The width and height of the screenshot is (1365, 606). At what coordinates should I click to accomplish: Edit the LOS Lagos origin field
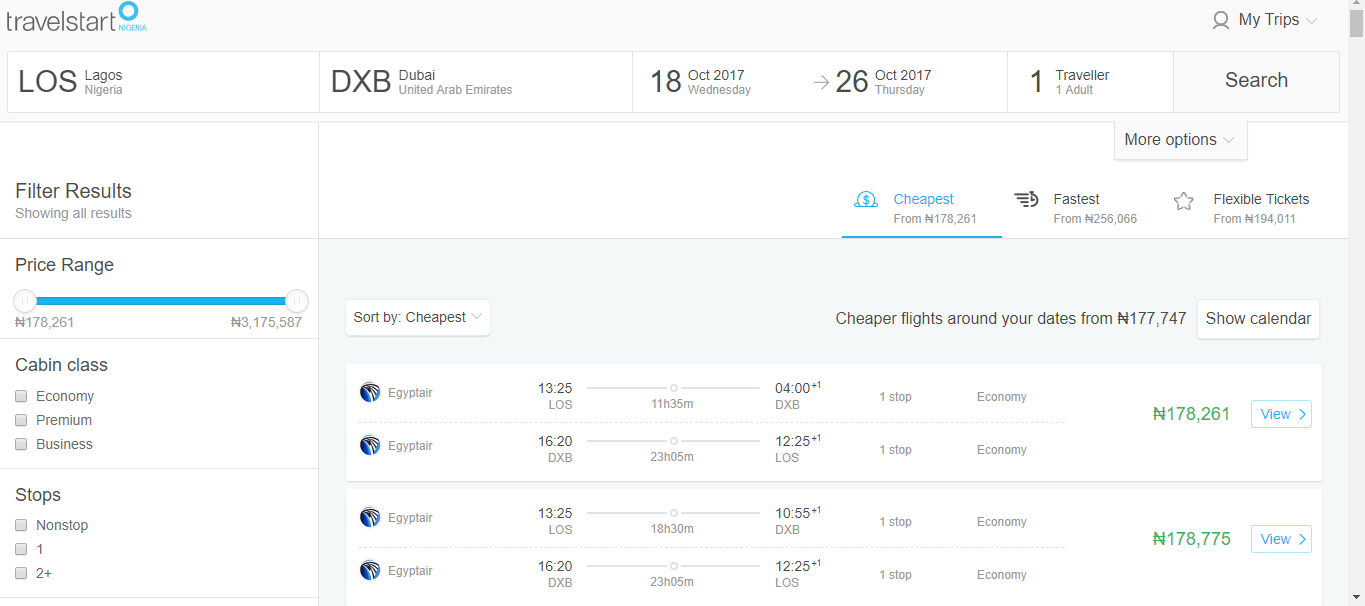pos(163,82)
